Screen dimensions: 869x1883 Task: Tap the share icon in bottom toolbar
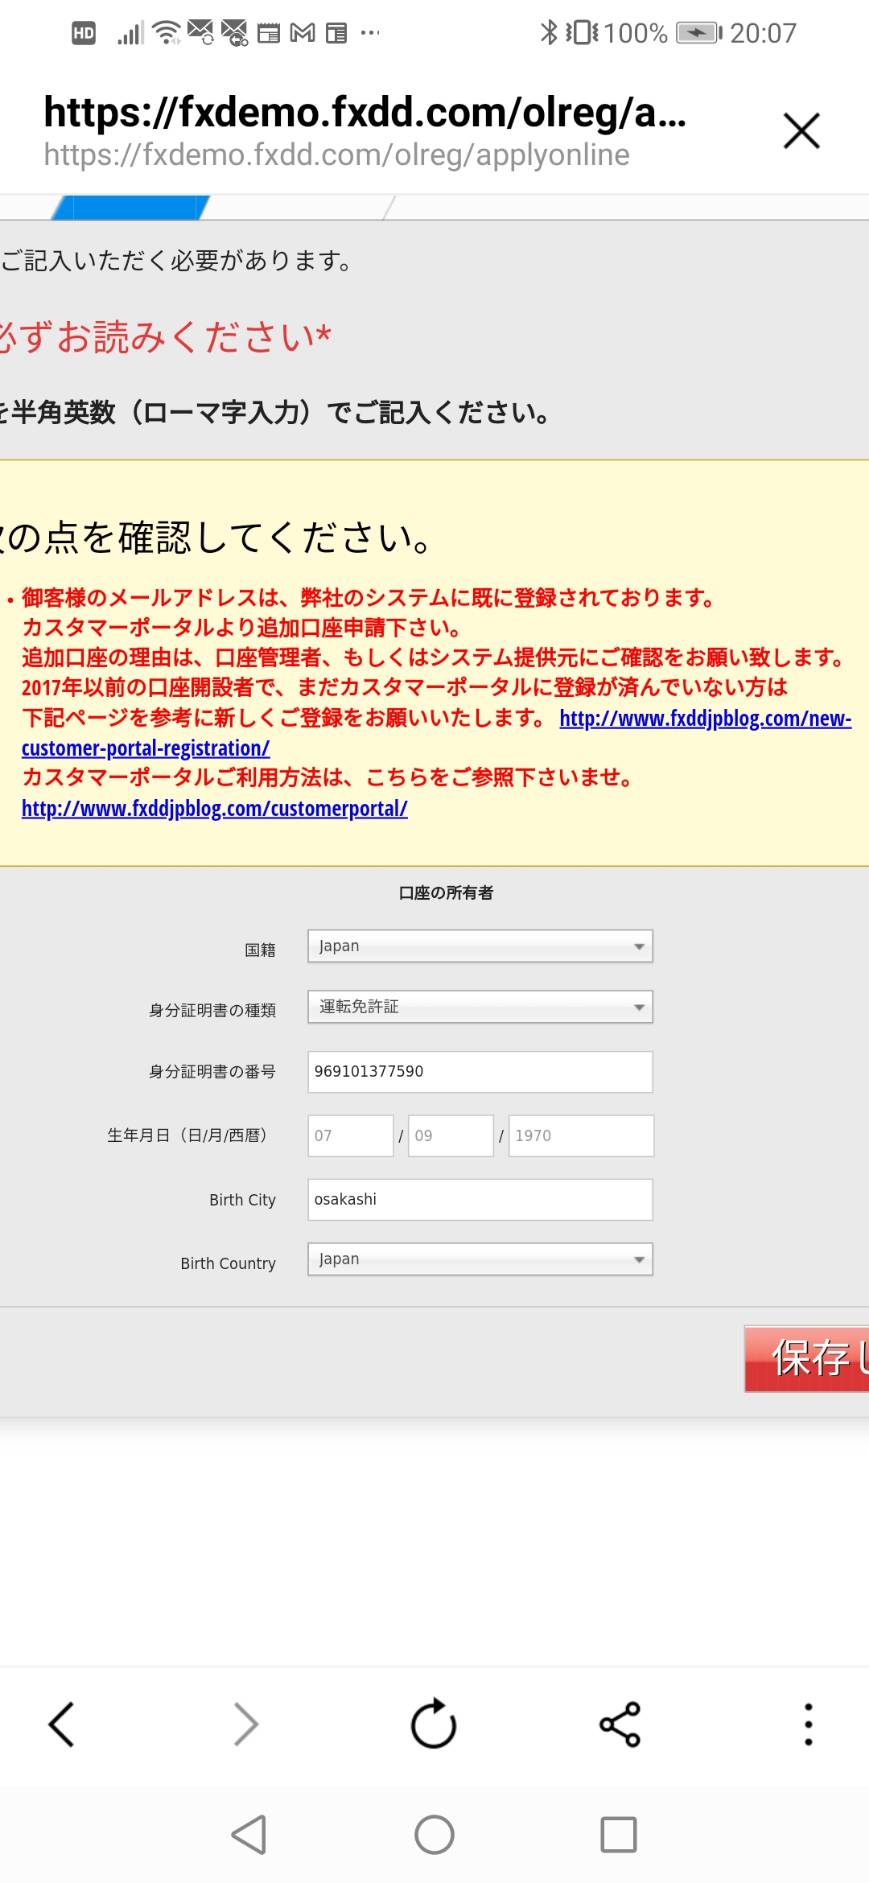[620, 1724]
